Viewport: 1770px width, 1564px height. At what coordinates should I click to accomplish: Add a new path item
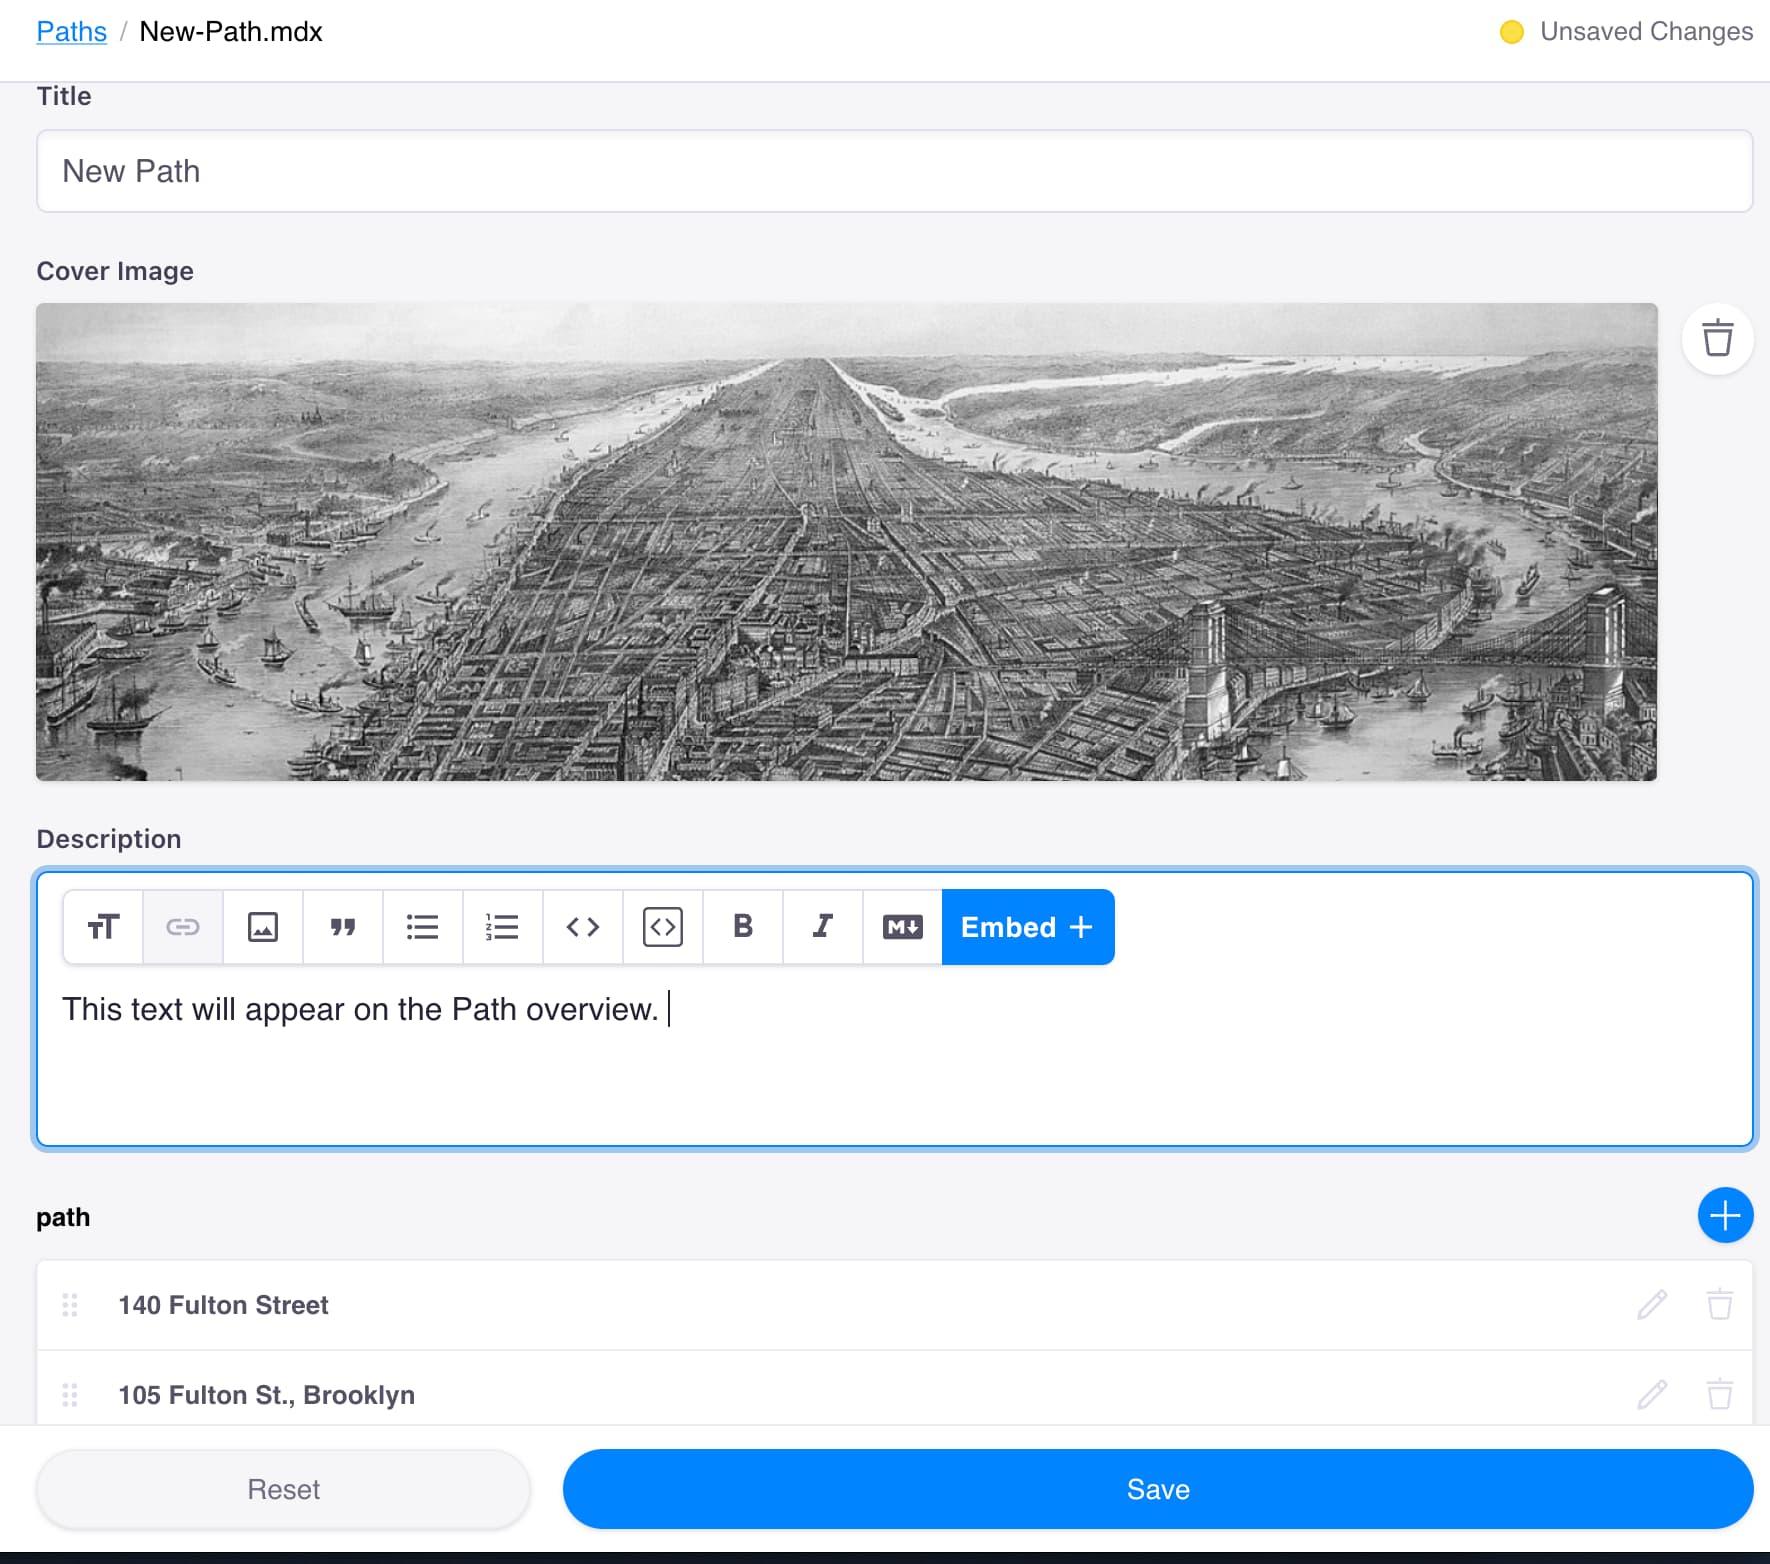point(1726,1216)
